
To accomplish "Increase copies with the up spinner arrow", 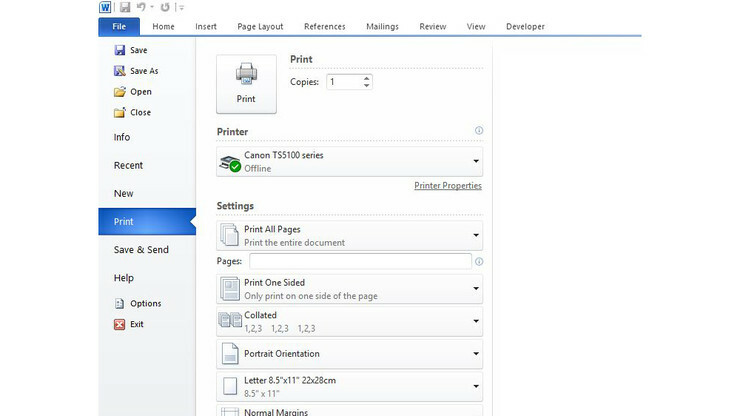I will click(x=367, y=78).
